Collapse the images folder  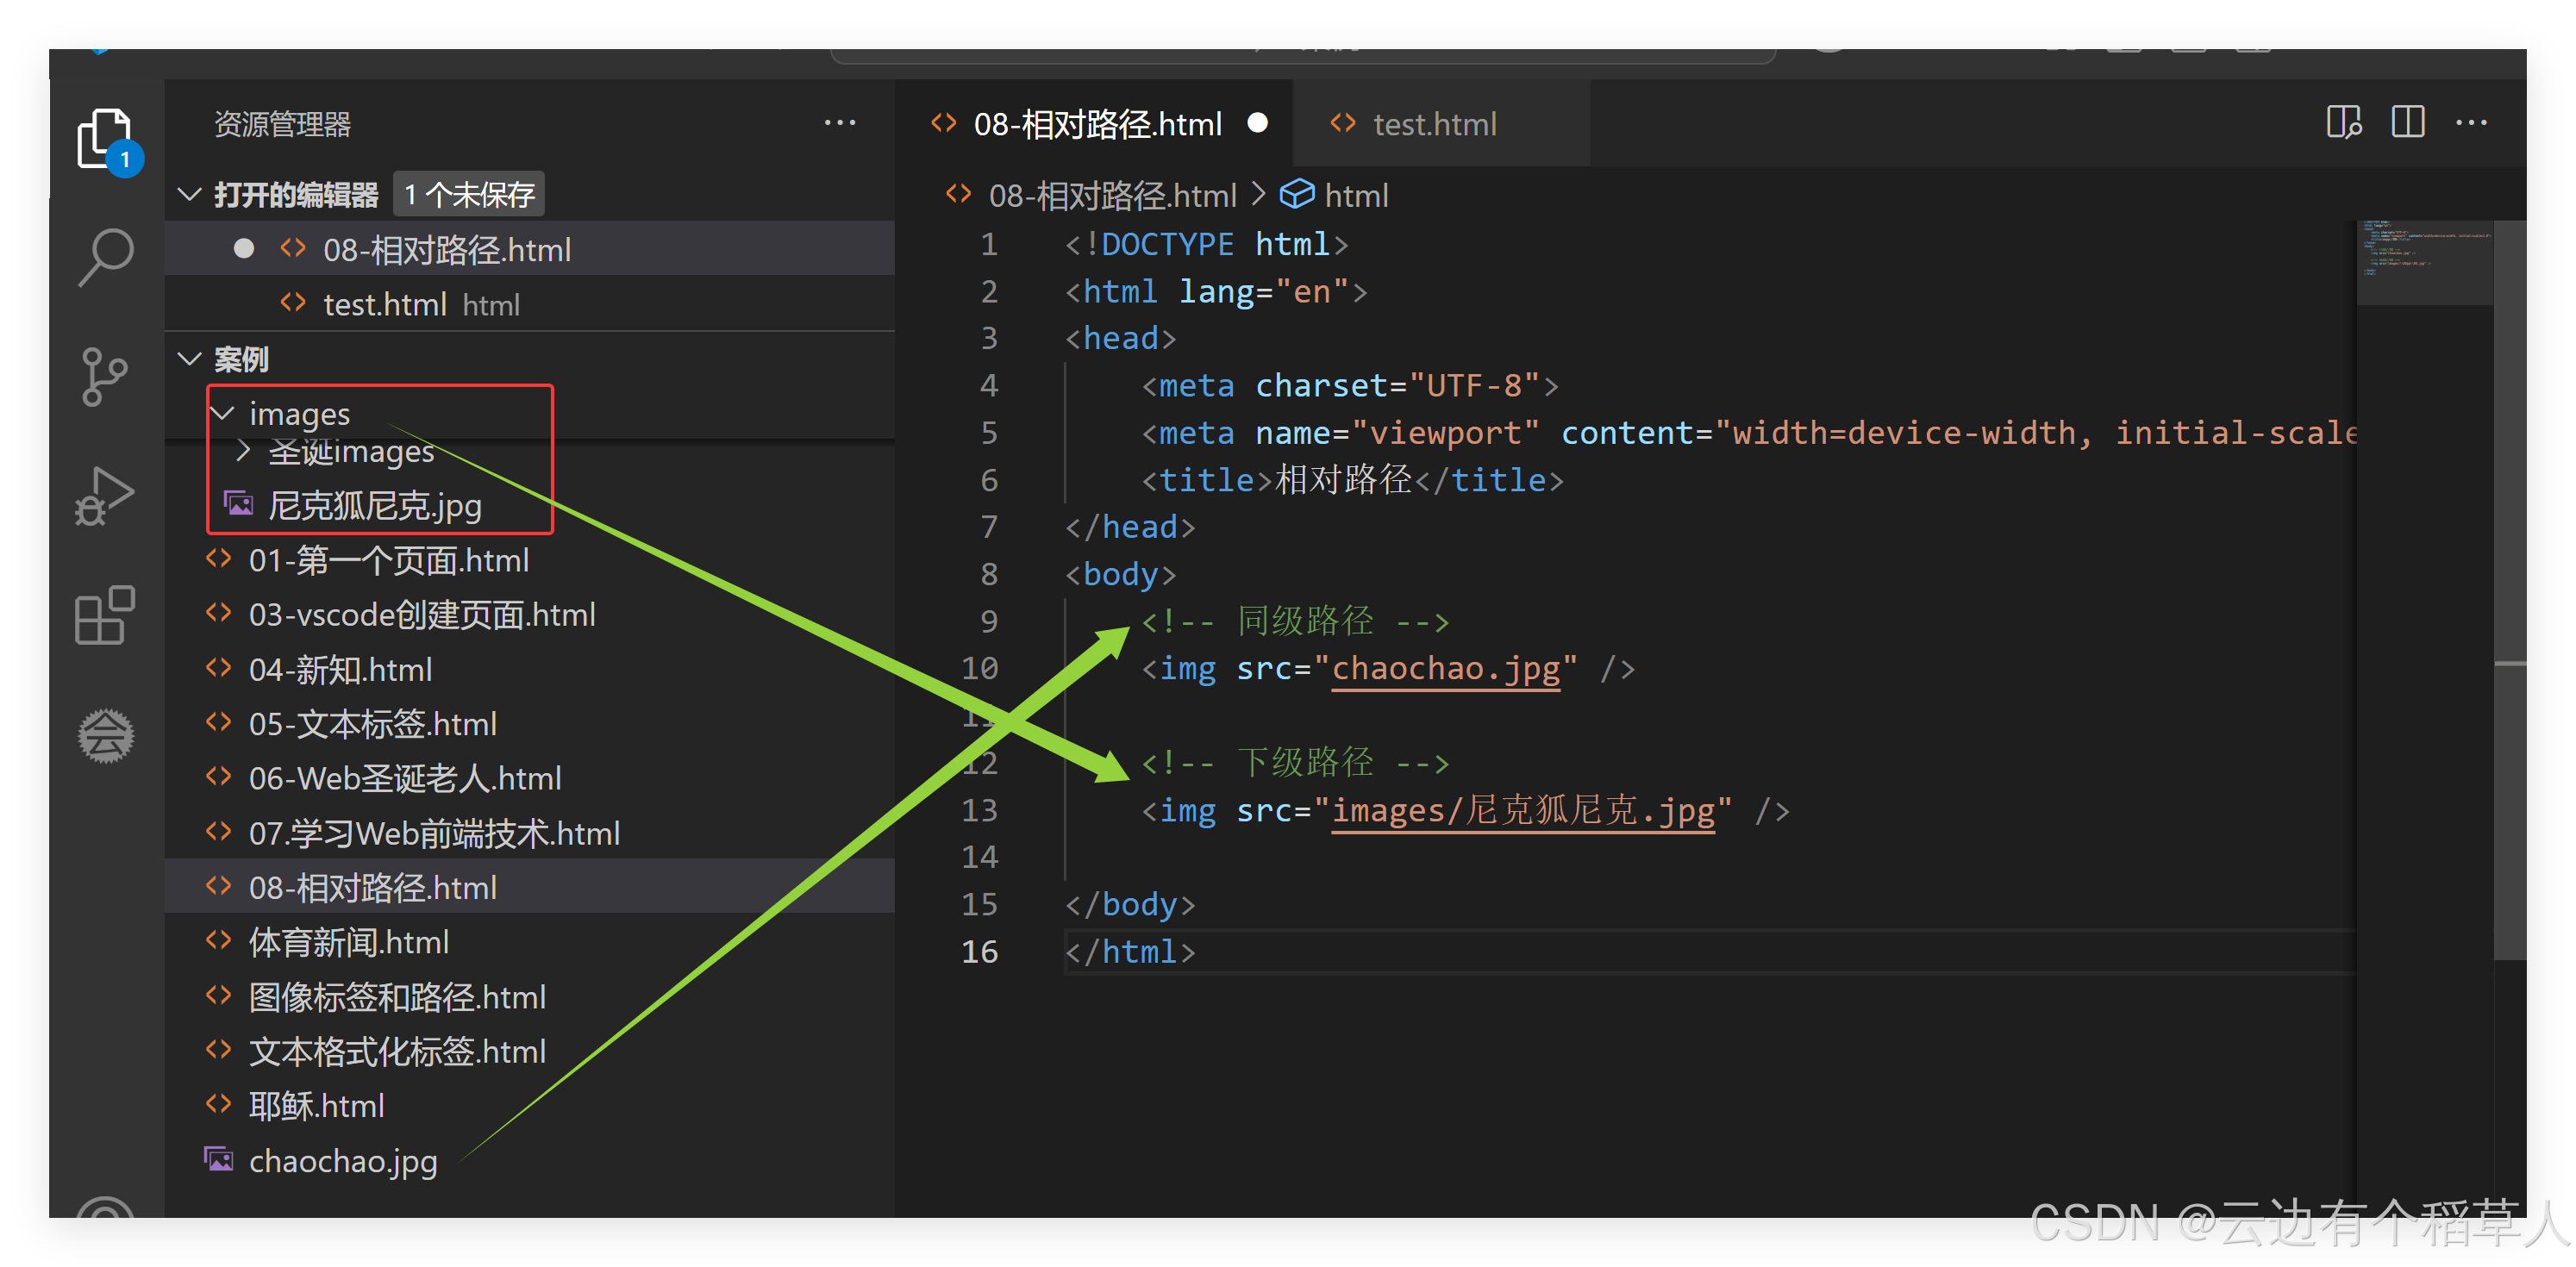[x=223, y=413]
